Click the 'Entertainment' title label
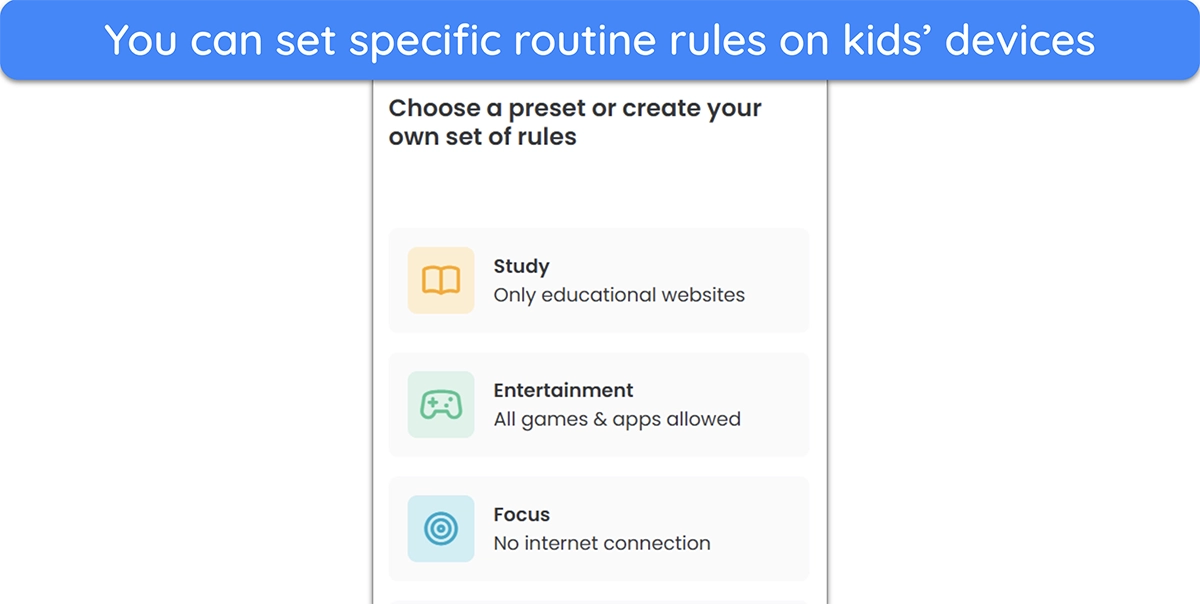The width and height of the screenshot is (1200, 604). click(x=563, y=390)
